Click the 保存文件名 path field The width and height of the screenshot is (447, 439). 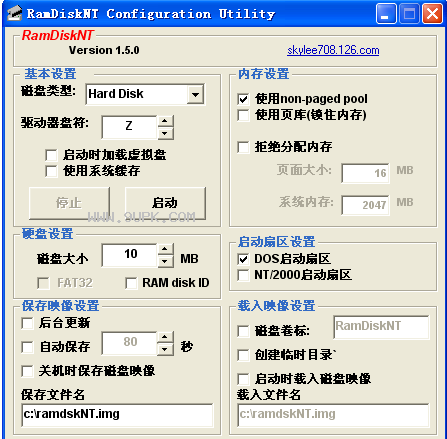117,415
